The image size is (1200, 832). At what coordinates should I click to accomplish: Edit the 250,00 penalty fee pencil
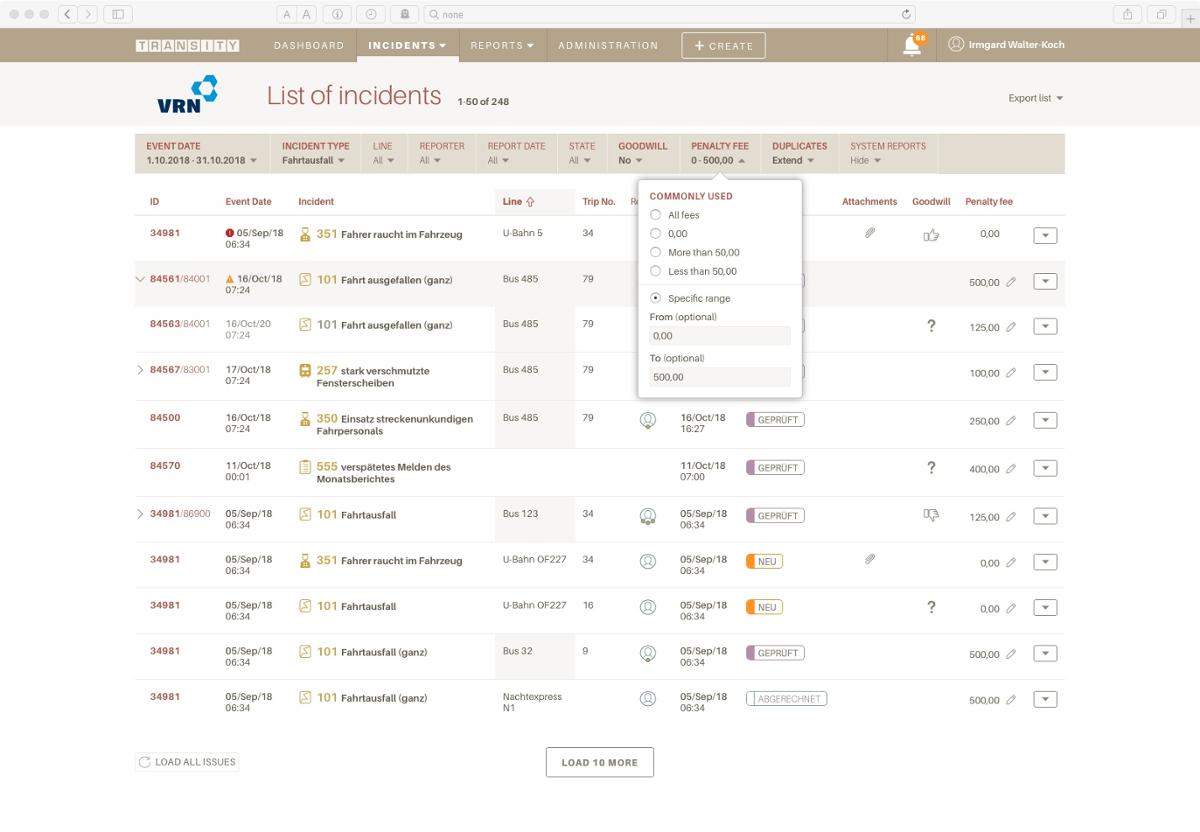click(x=1011, y=421)
